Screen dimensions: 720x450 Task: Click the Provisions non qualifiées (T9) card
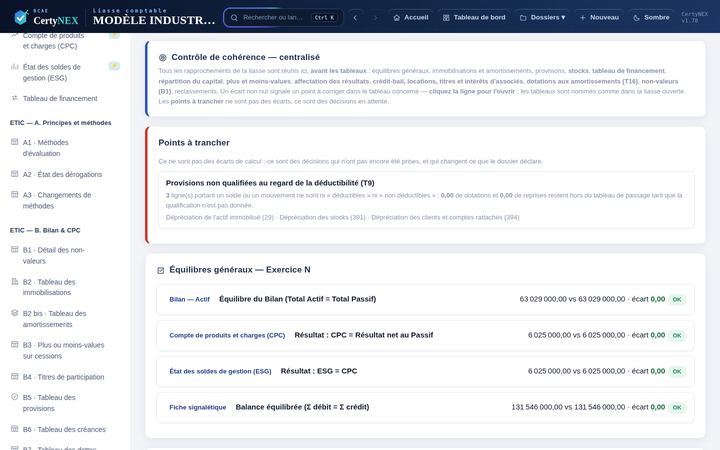tap(426, 200)
